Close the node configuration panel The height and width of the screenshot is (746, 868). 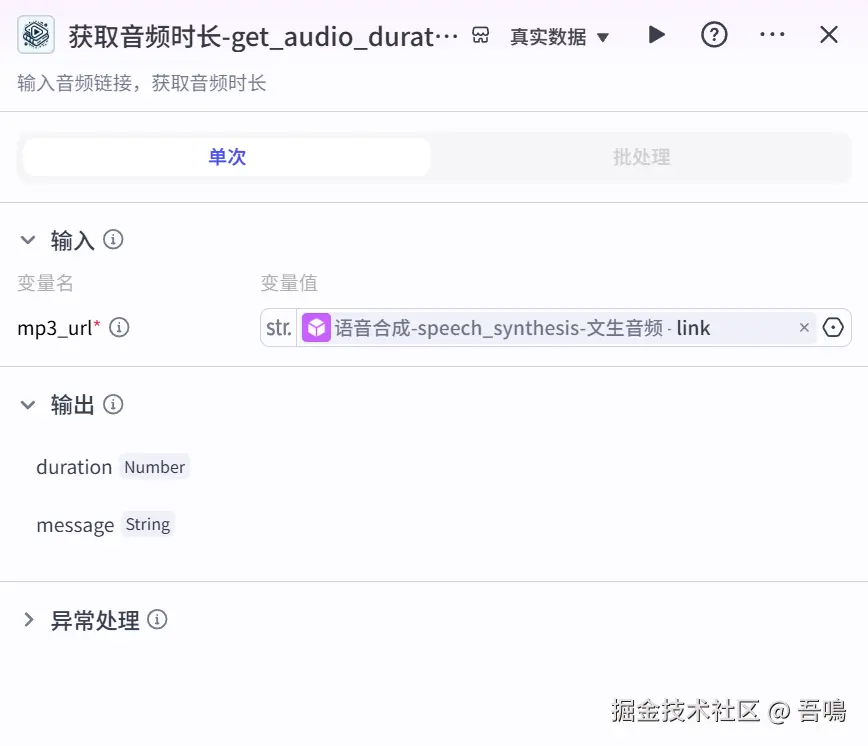tap(829, 34)
